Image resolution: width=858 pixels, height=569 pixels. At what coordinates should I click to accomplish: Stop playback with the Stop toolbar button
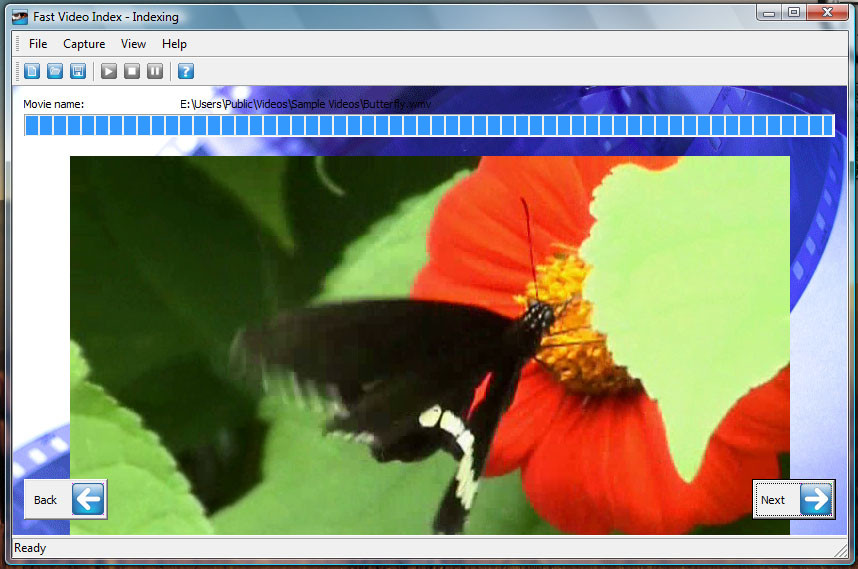coord(132,71)
